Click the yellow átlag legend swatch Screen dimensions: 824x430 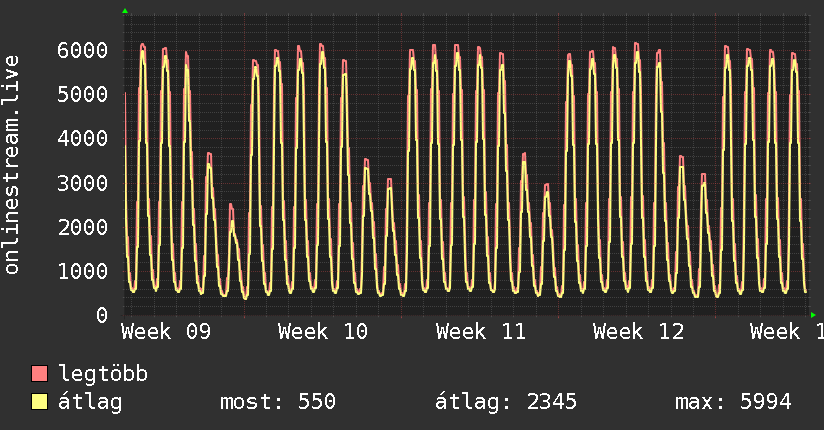click(39, 402)
